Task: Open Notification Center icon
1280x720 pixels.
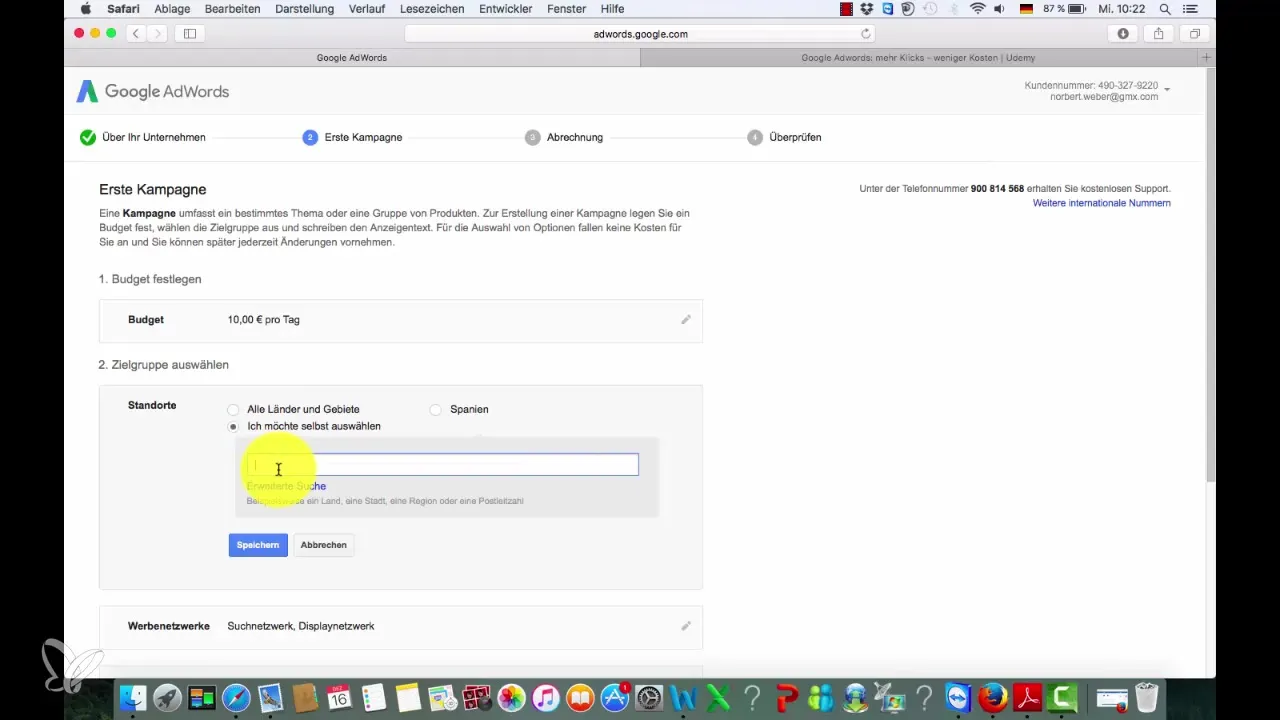Action: pos(1192,9)
